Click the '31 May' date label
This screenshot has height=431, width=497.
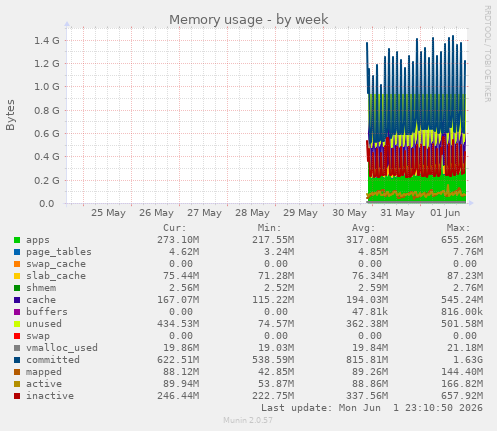click(397, 213)
